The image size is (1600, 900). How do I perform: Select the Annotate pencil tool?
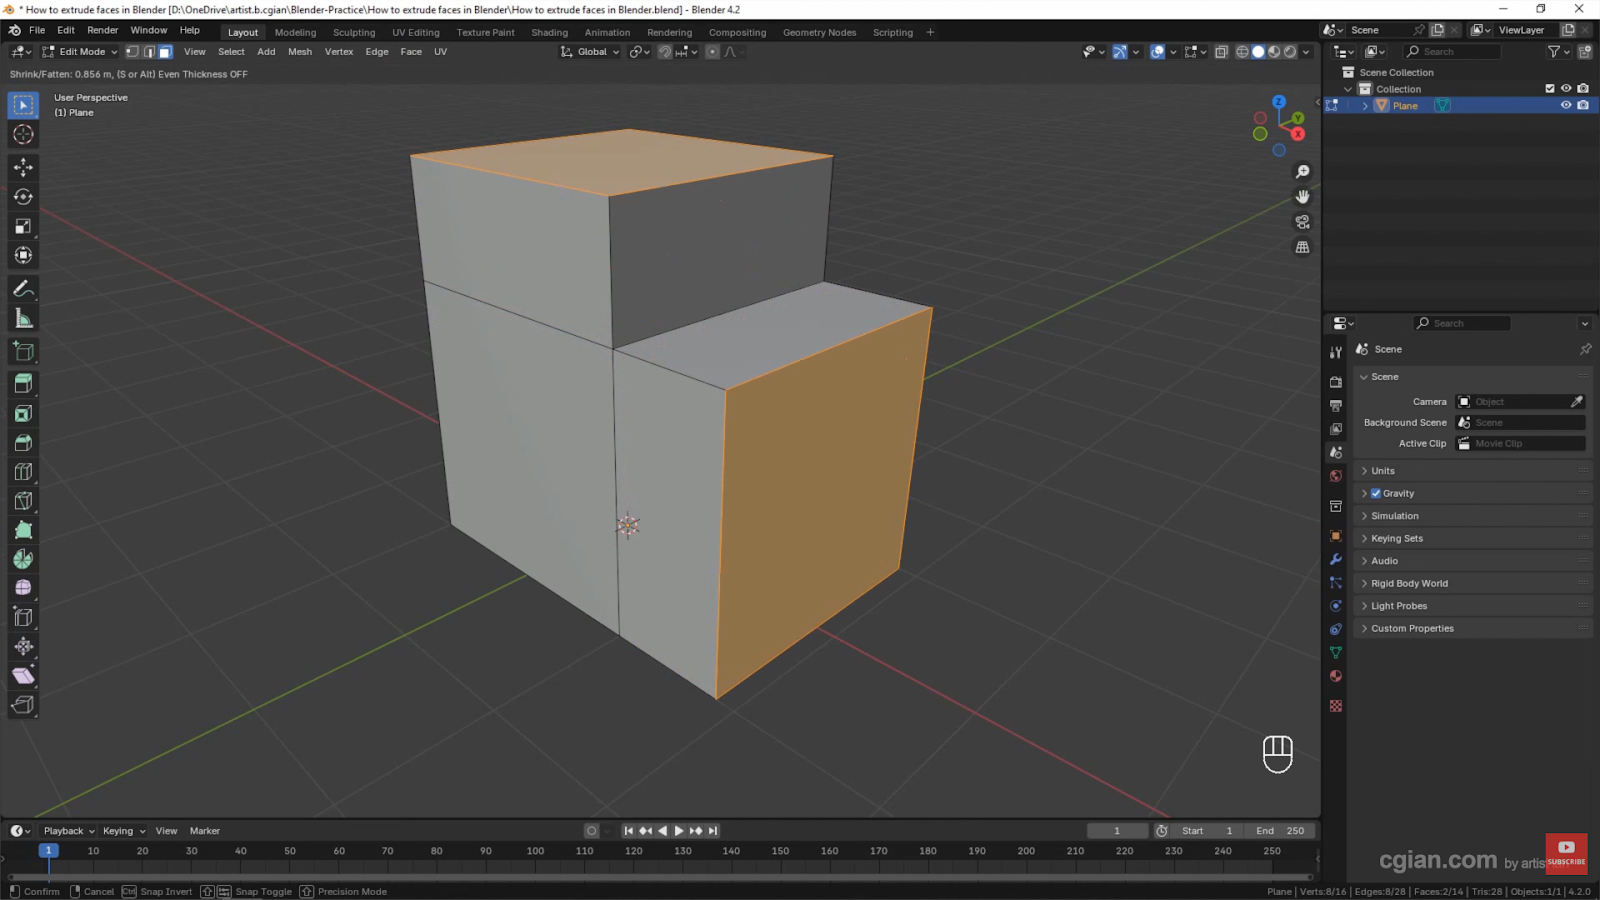tap(23, 289)
